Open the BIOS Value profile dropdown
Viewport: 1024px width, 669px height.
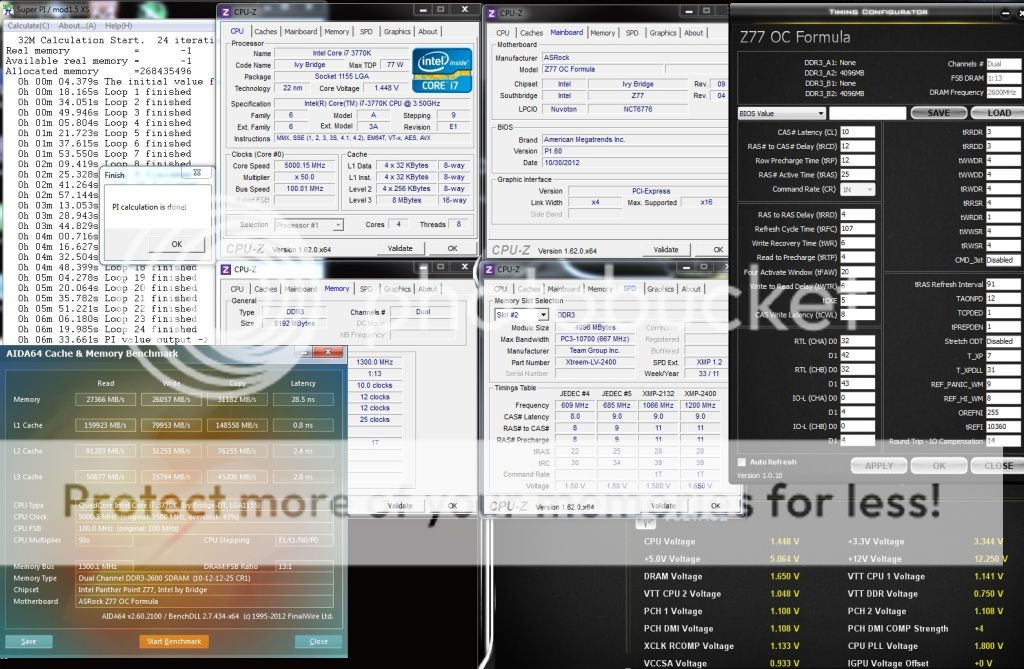pos(795,113)
